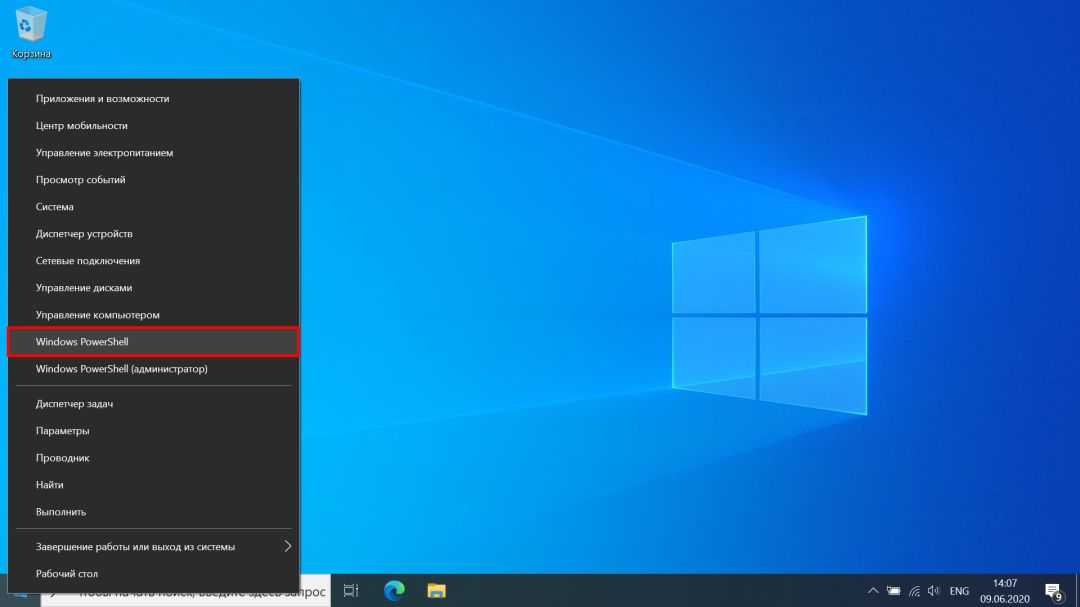The height and width of the screenshot is (607, 1080).
Task: Open the Recycle Bin desktop icon
Action: [32, 30]
